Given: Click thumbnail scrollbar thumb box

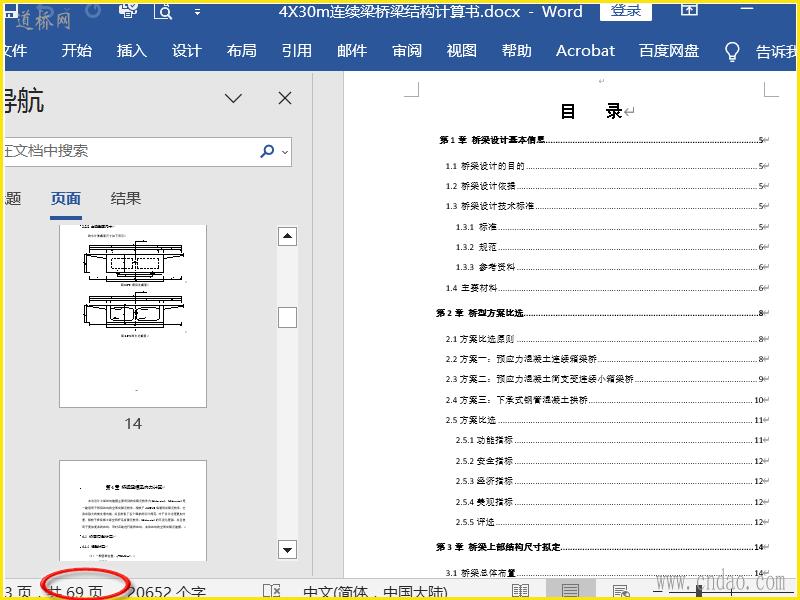Looking at the screenshot, I should (x=287, y=317).
